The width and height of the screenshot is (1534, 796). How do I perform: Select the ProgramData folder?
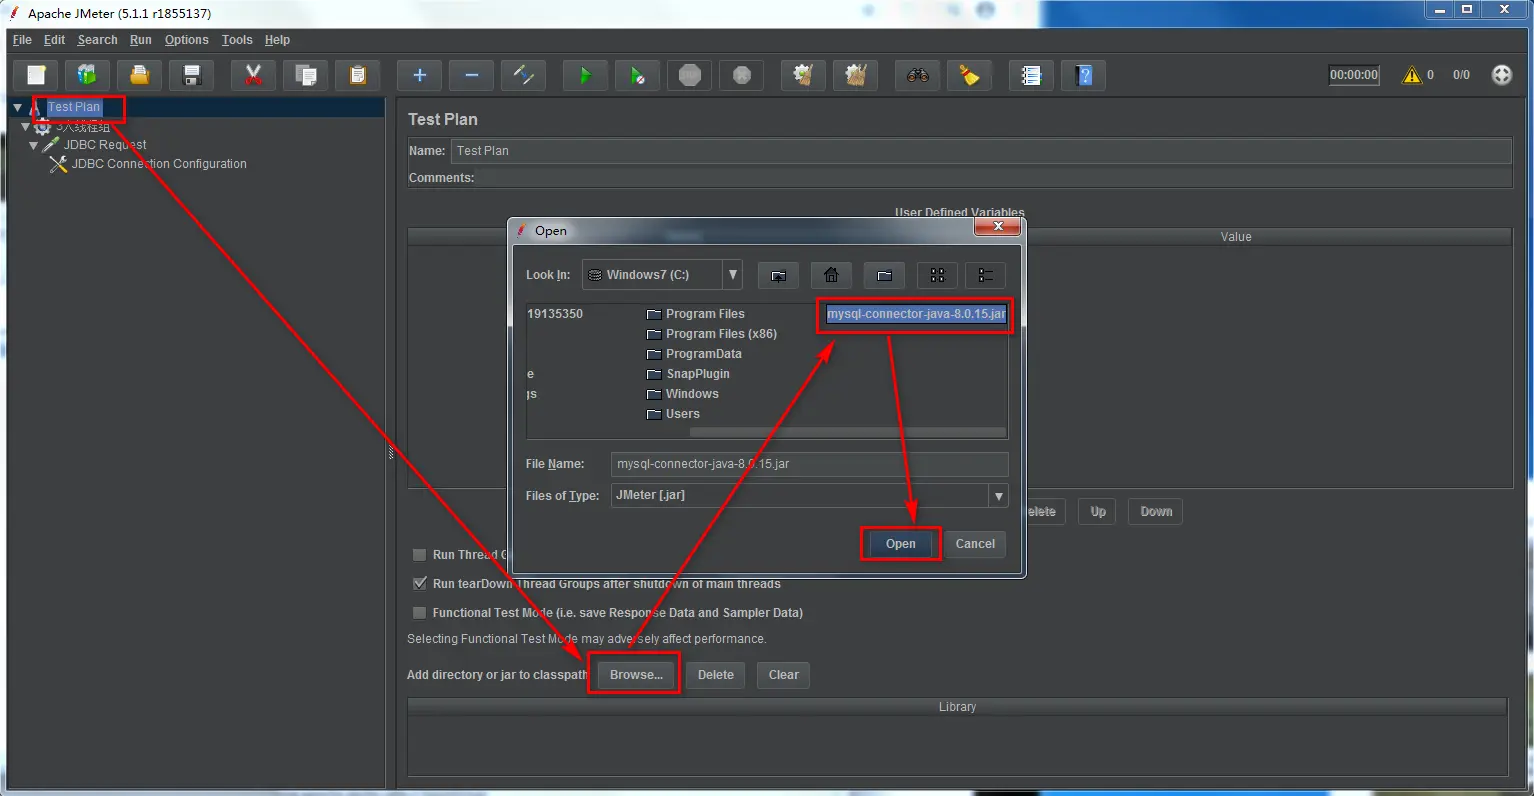click(694, 354)
